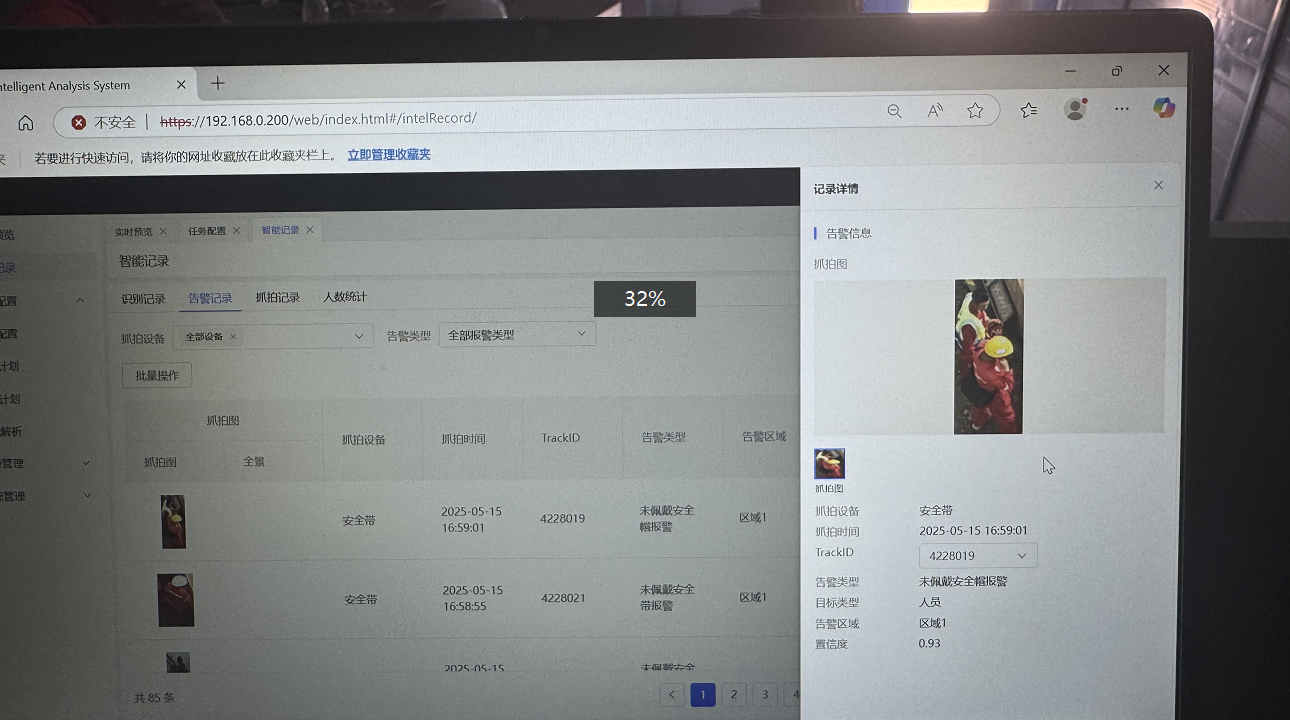This screenshot has width=1290, height=720.
Task: Click the 立即管理收藏夹 link
Action: [388, 155]
